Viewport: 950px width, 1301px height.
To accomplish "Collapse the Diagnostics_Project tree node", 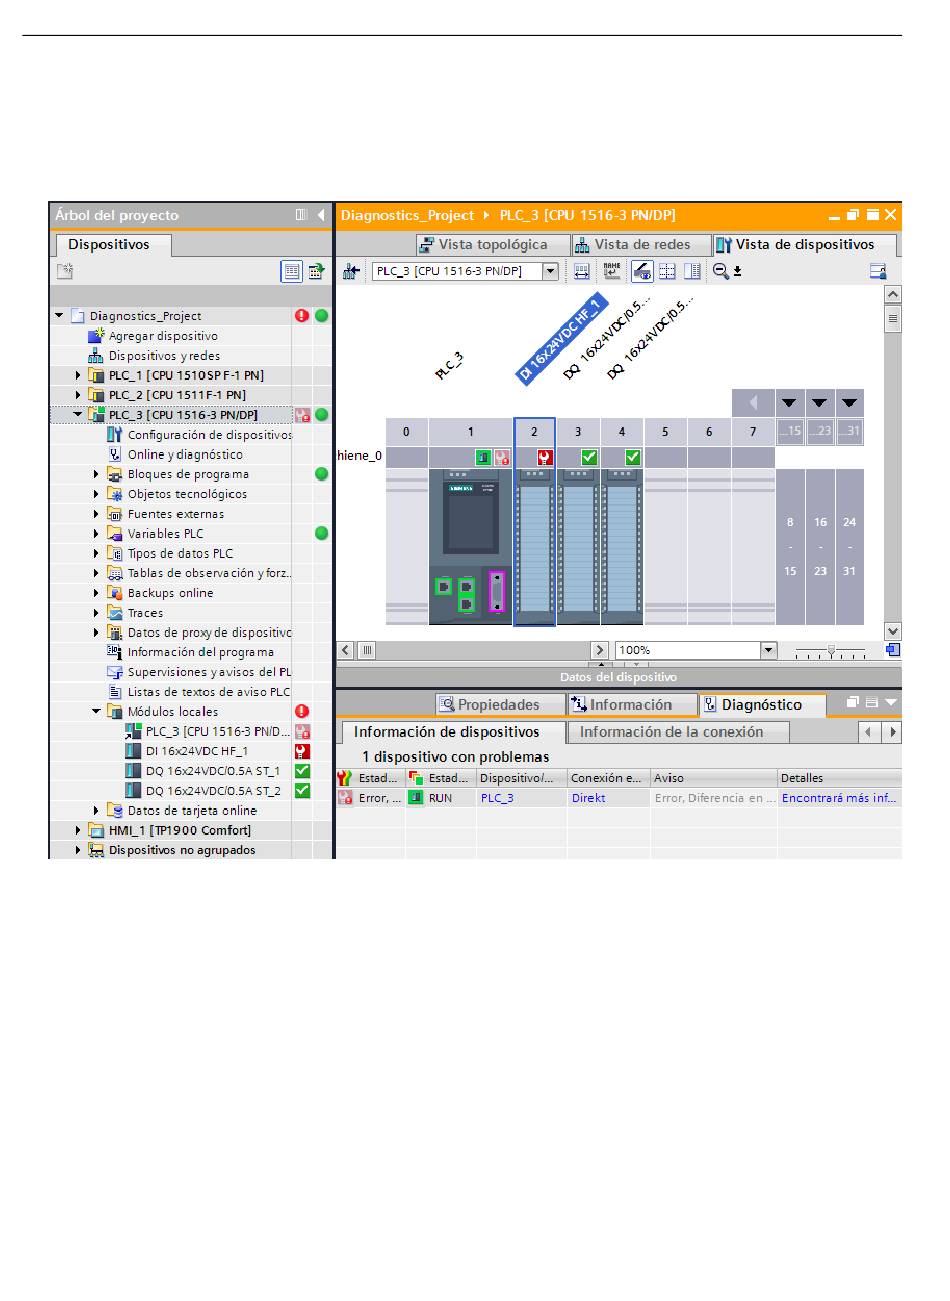I will [x=60, y=316].
